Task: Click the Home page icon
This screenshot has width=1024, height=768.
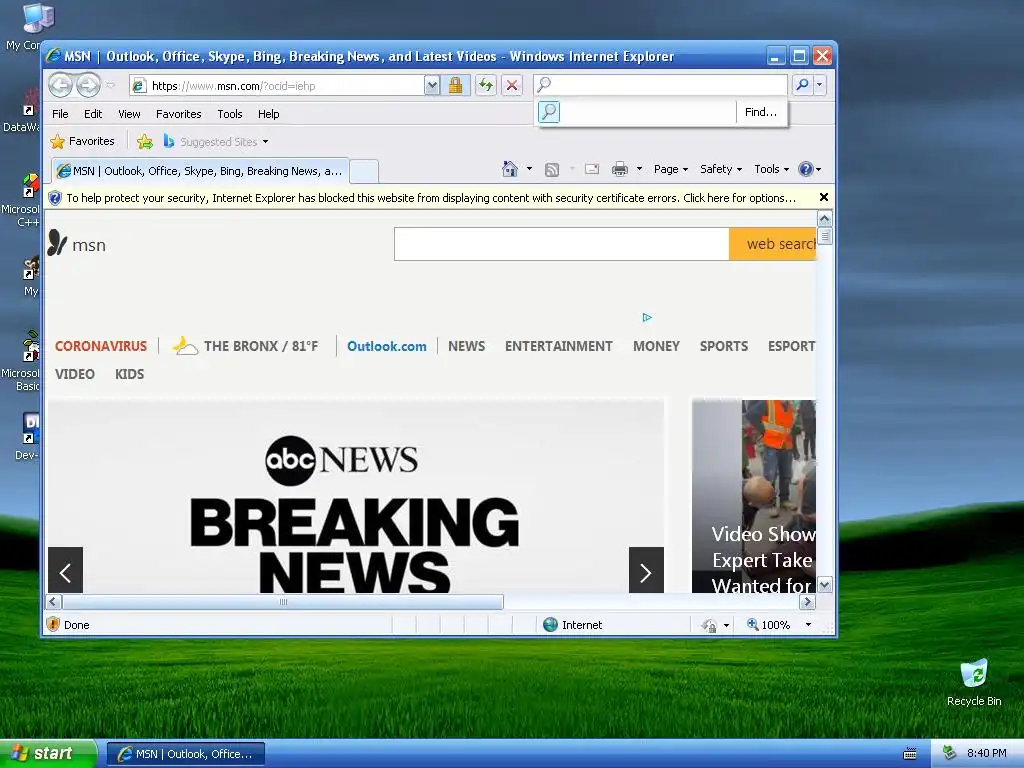Action: (510, 169)
